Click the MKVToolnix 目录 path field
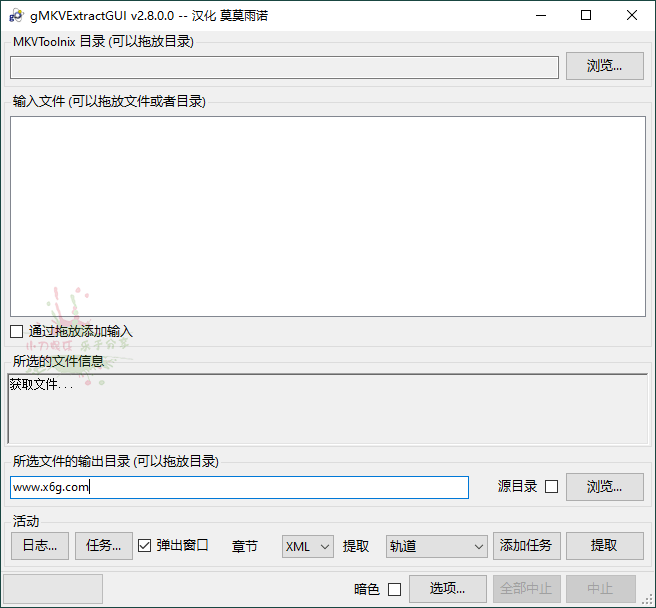The image size is (656, 608). coord(284,67)
